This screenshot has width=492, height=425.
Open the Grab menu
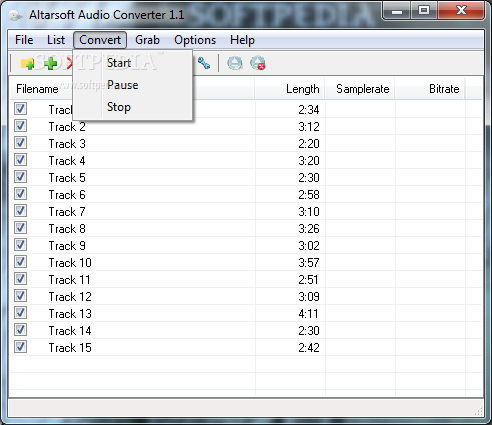[x=147, y=40]
